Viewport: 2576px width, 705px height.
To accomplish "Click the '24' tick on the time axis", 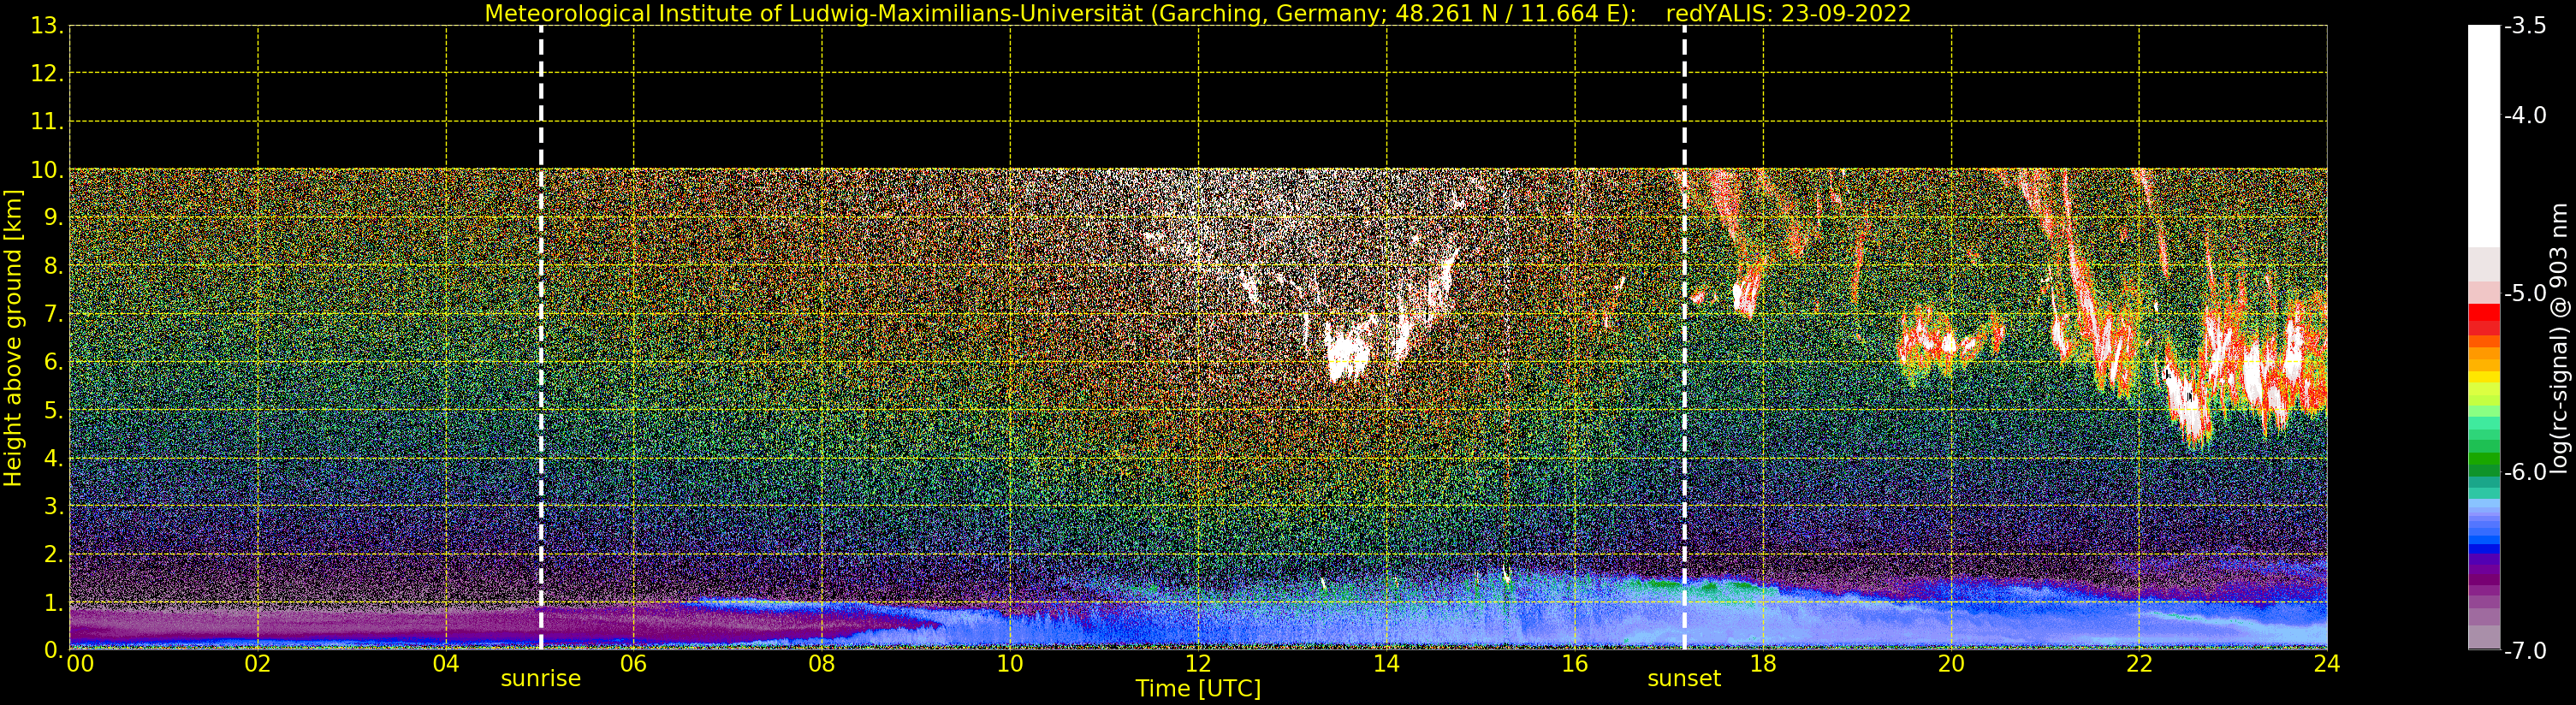I will [2327, 664].
